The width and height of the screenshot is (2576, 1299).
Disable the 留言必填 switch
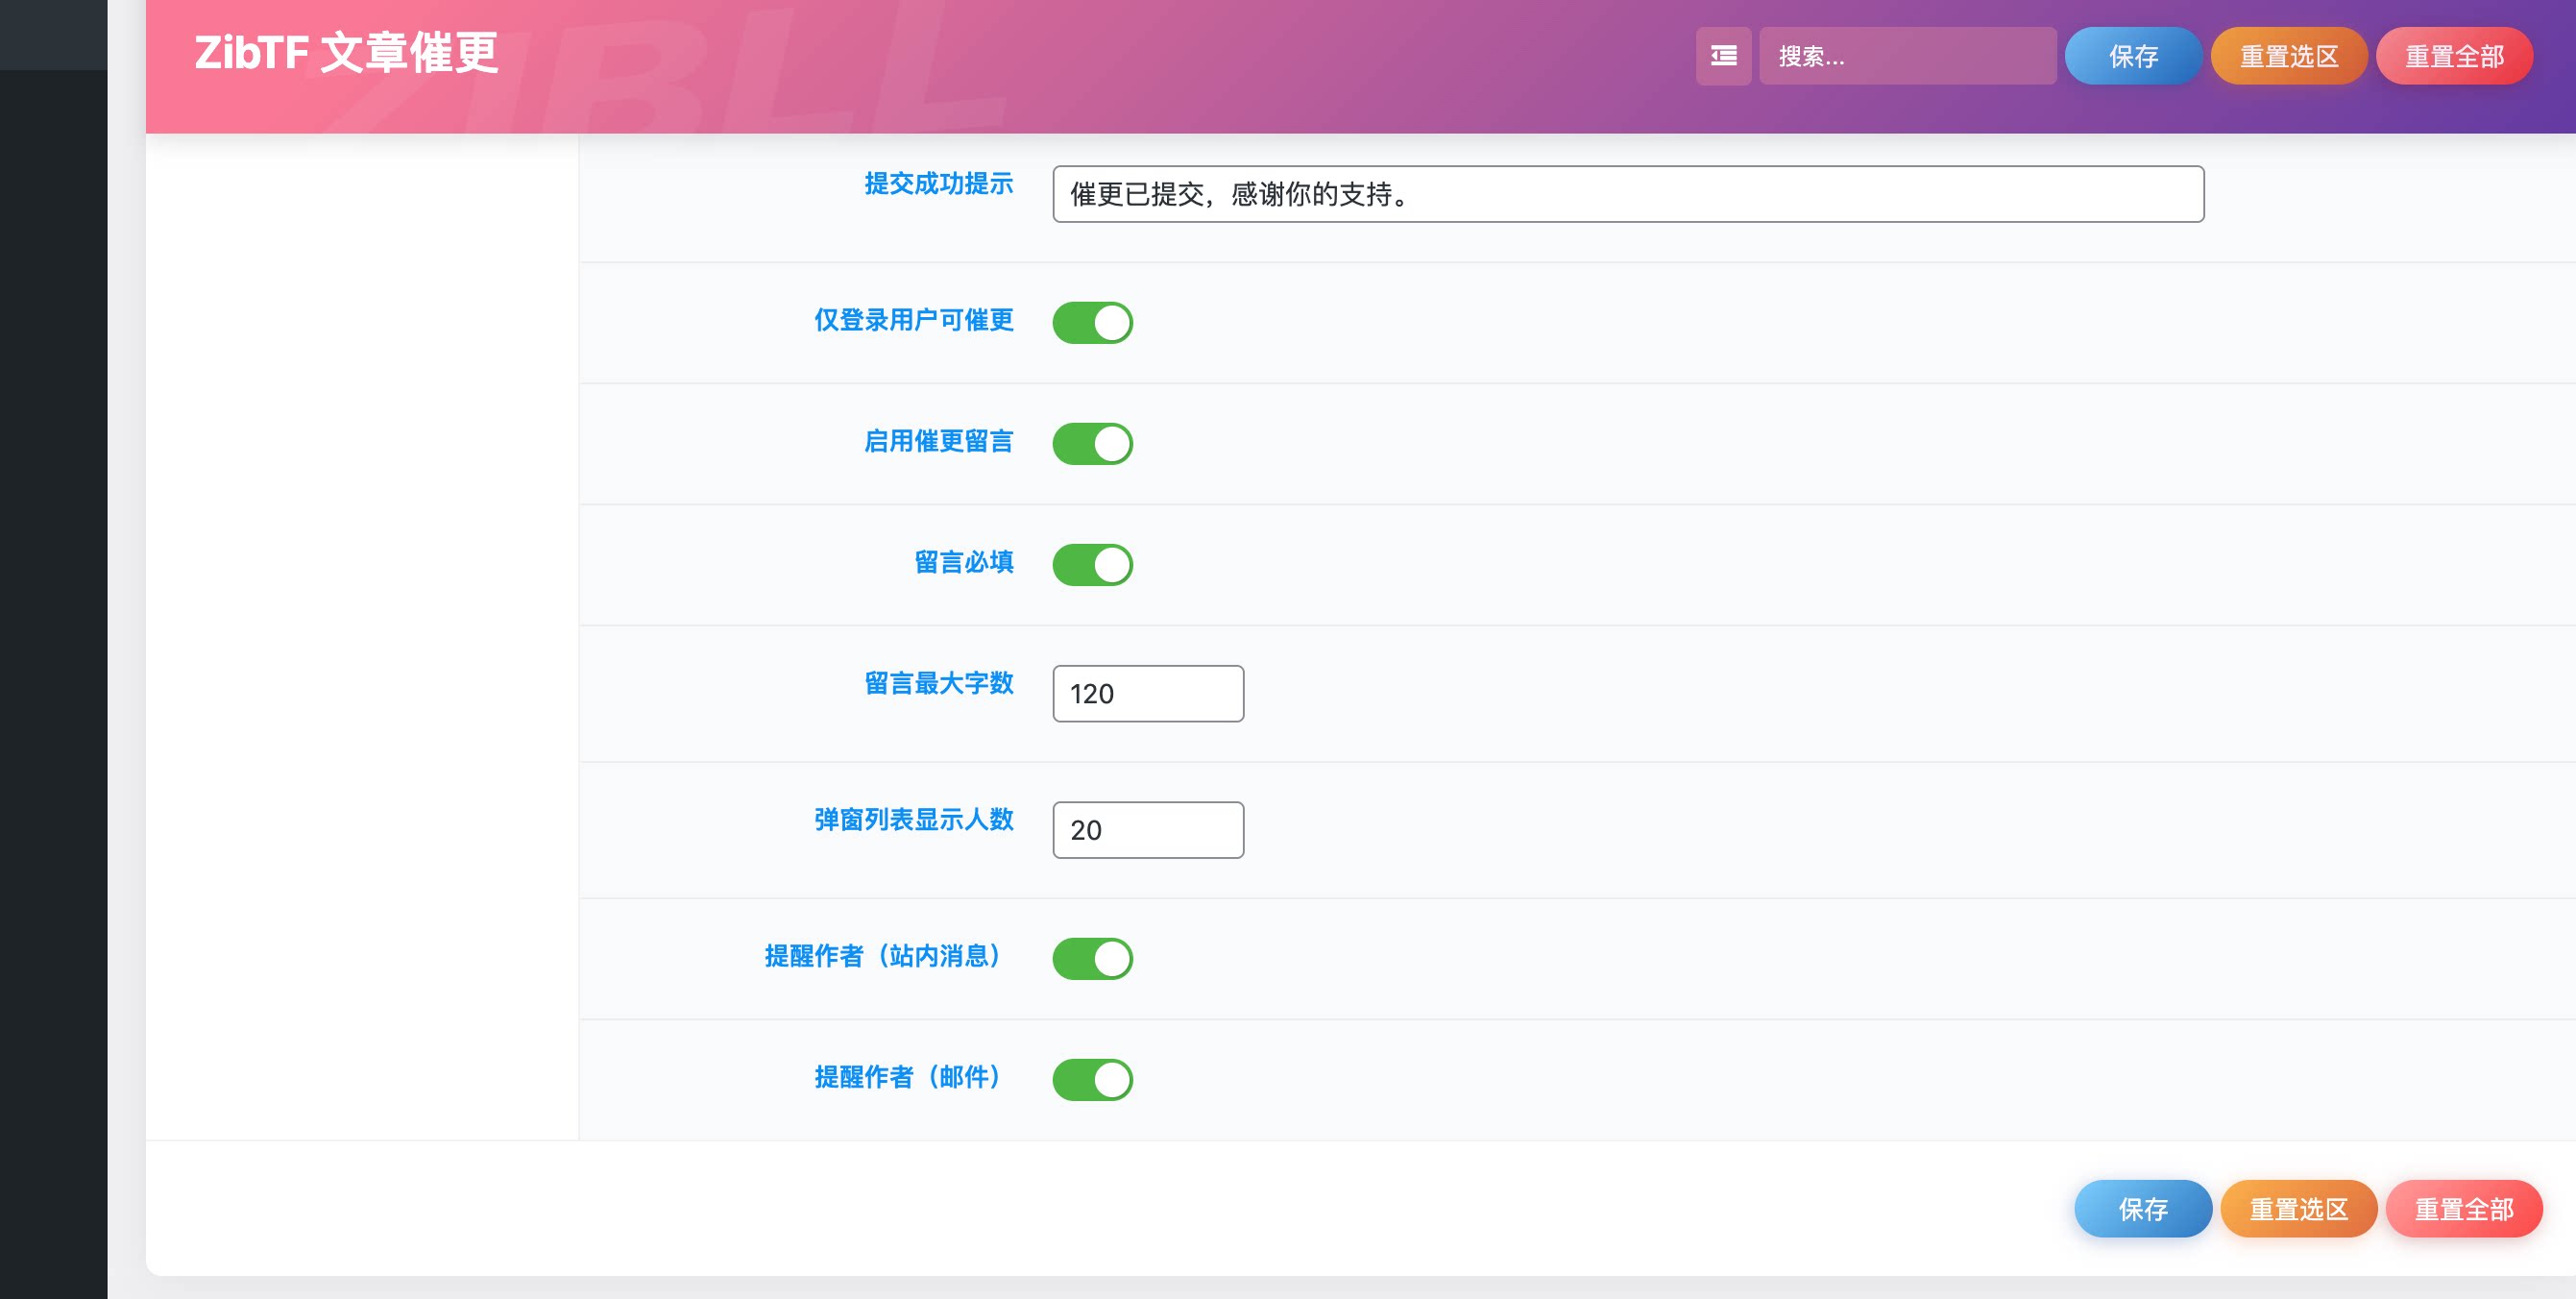pos(1093,564)
